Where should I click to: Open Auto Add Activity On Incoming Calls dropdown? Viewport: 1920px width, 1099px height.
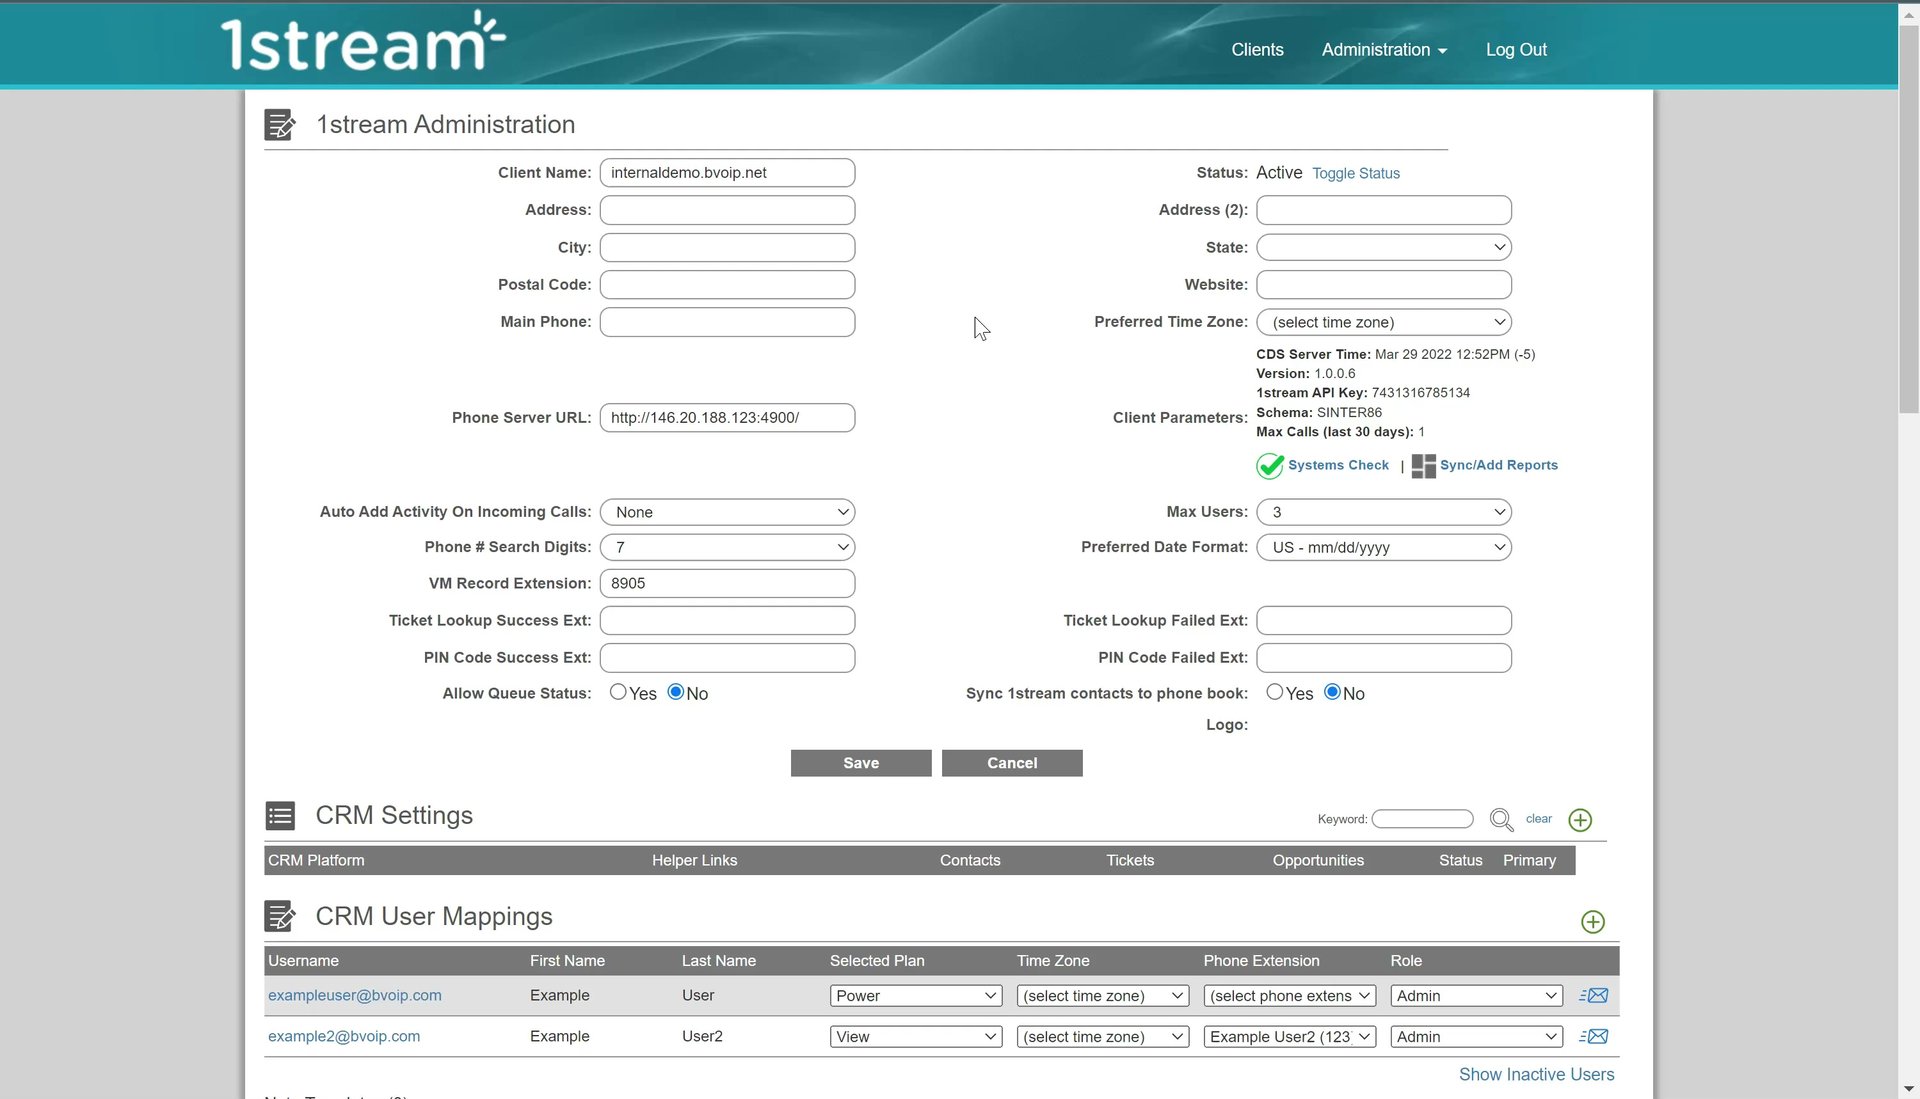[x=728, y=512]
